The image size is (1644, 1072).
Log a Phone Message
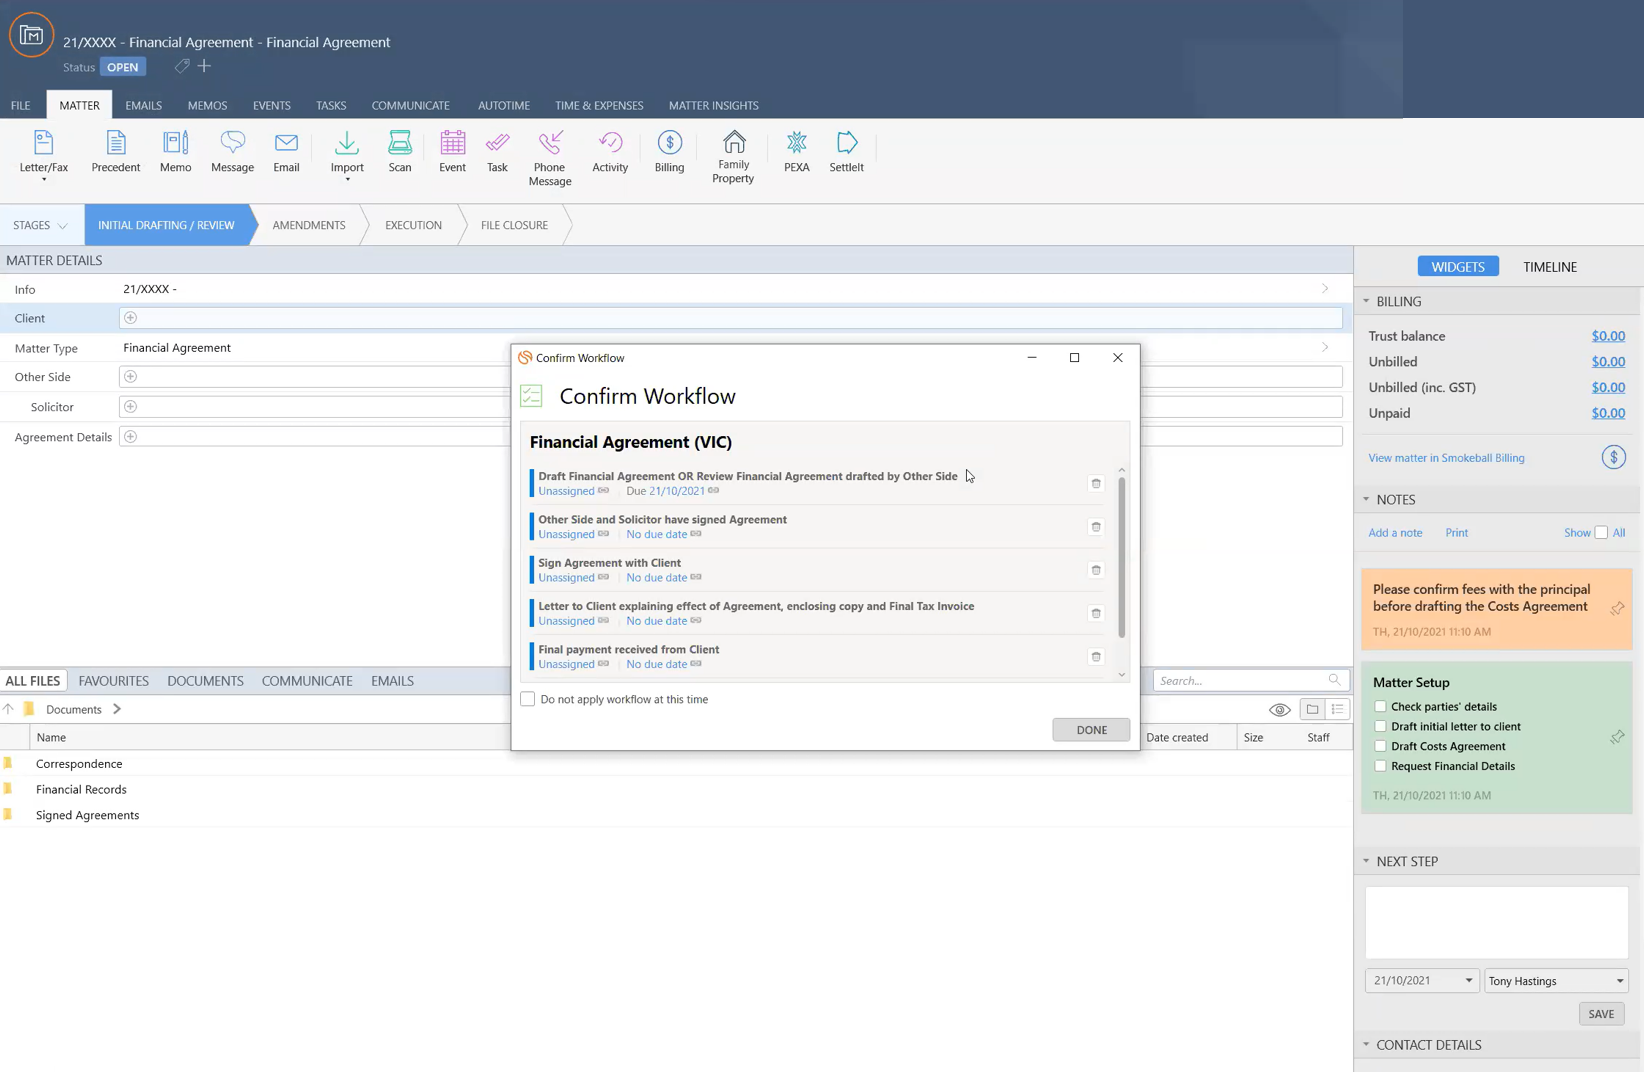point(549,158)
